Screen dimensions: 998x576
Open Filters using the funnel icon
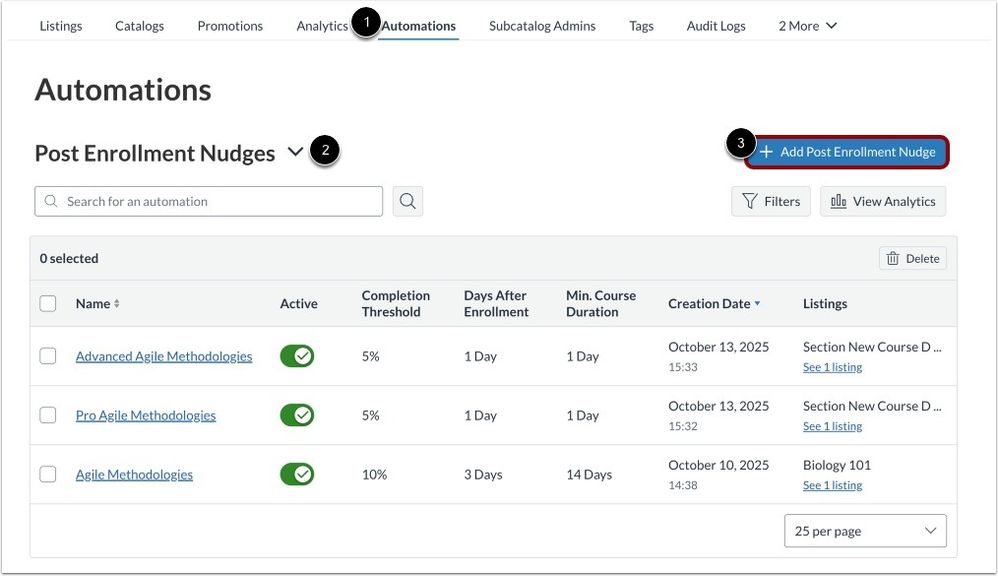pos(753,201)
